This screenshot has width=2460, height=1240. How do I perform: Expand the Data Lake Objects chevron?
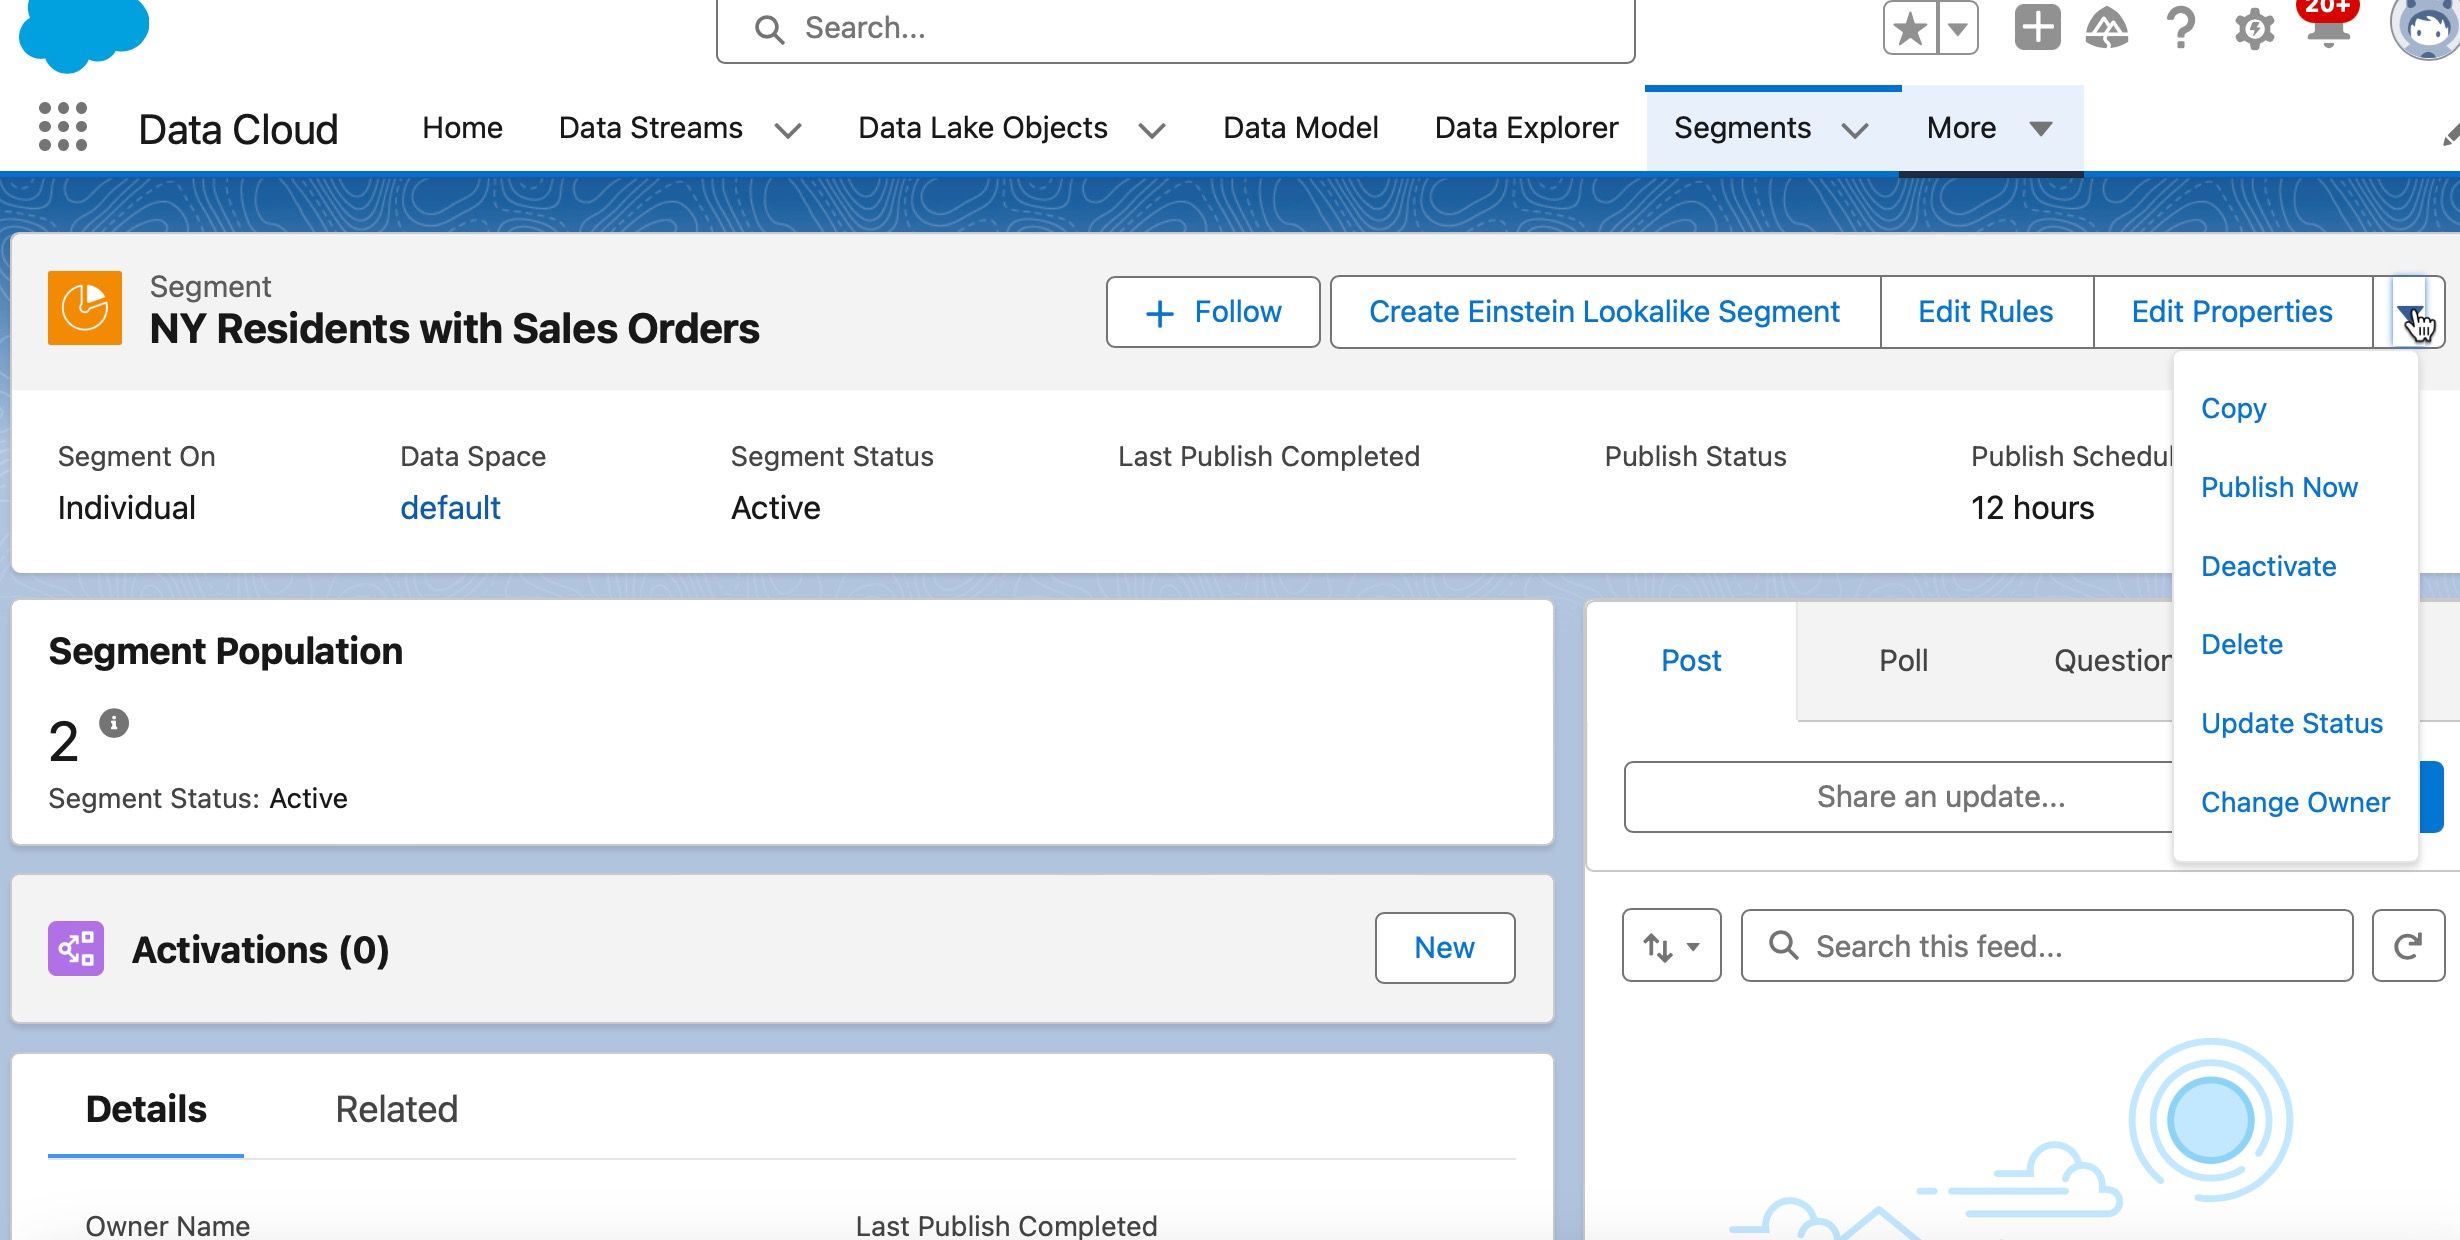[1152, 130]
